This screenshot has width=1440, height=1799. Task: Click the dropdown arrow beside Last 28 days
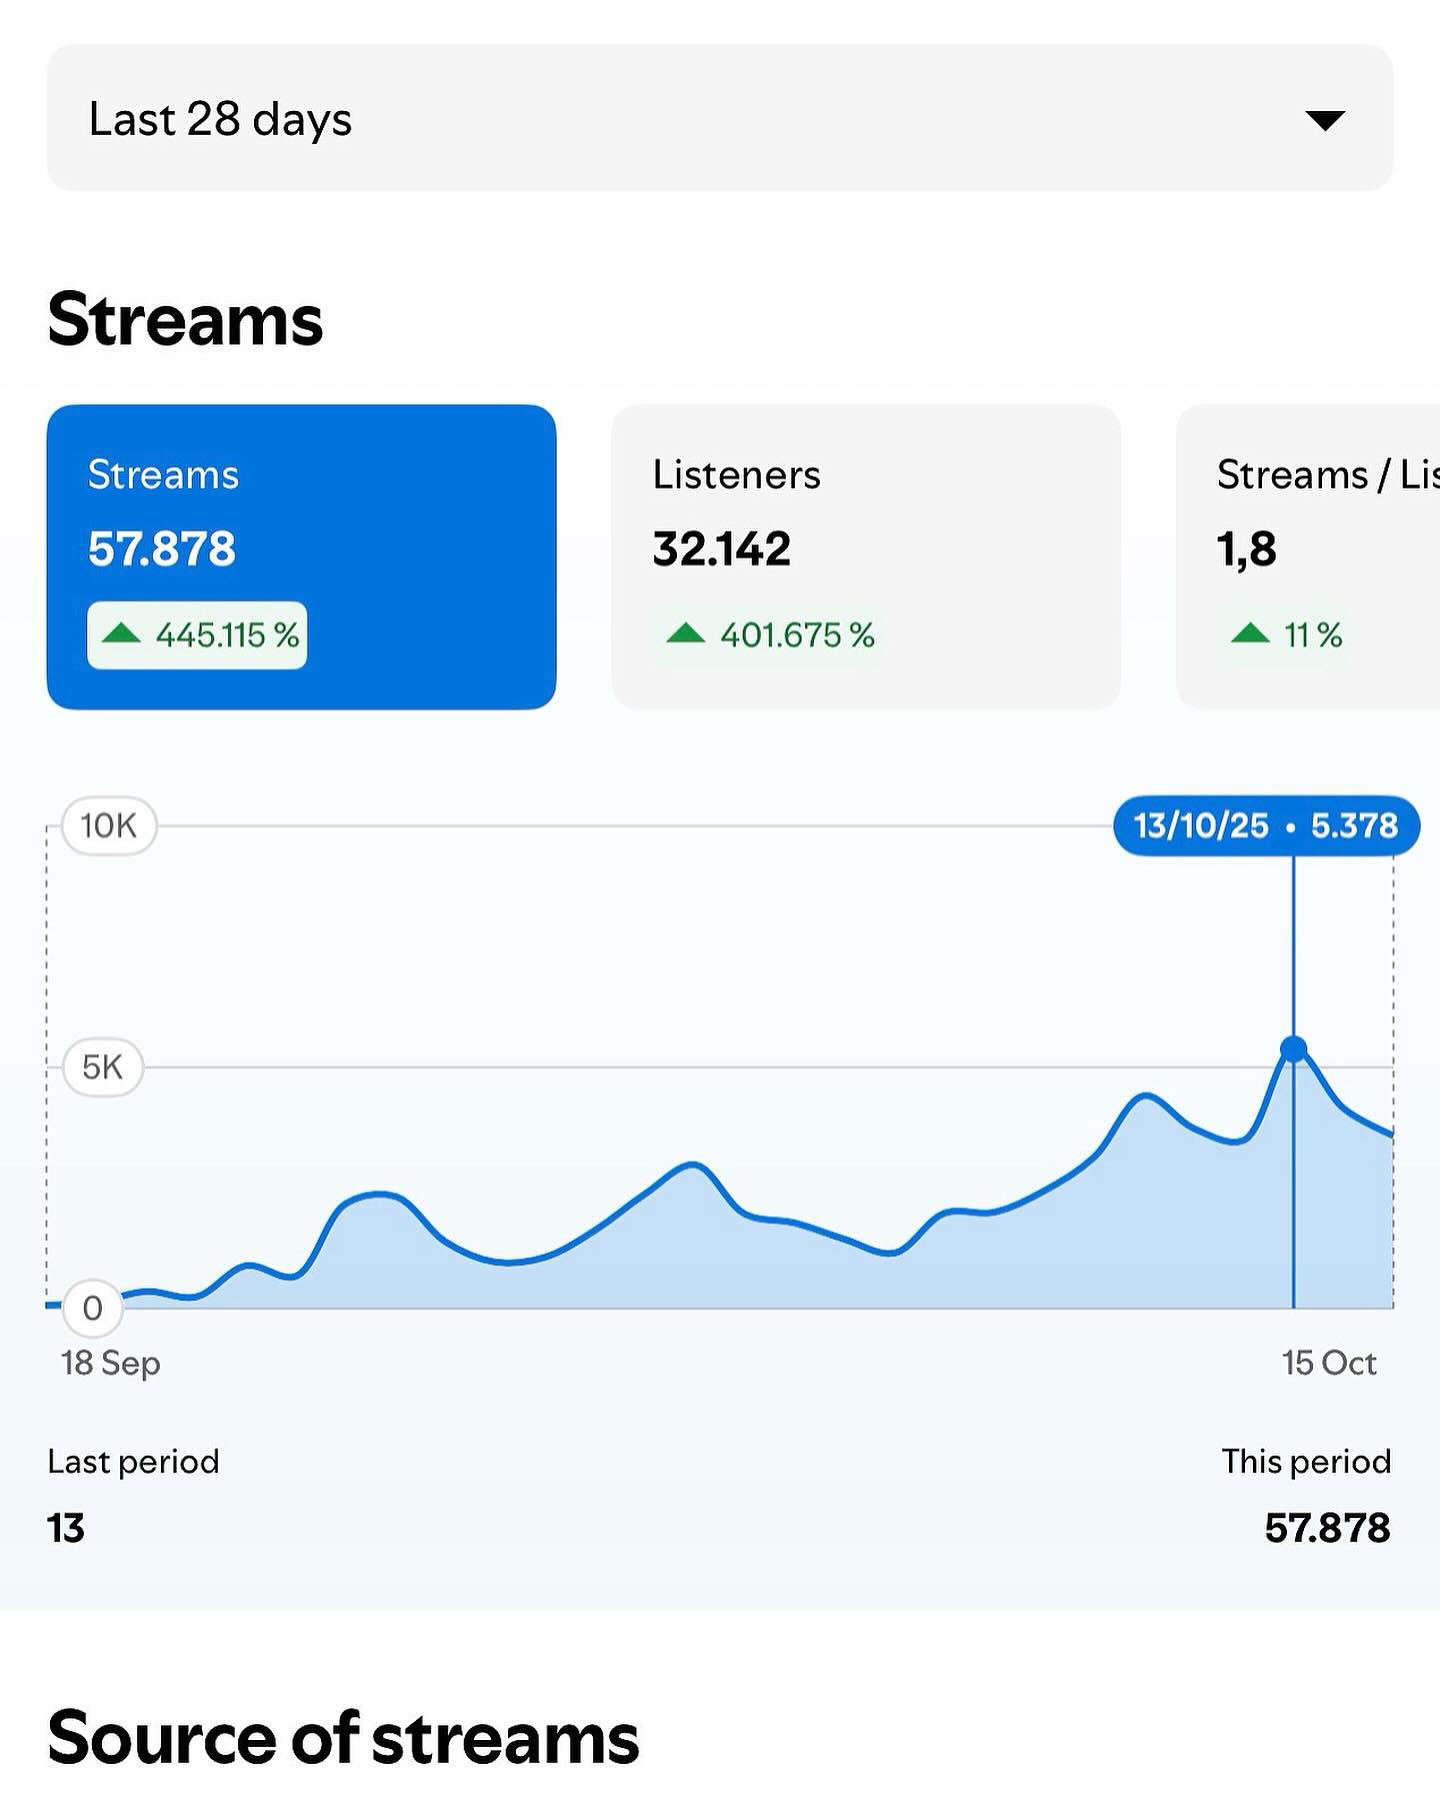tap(1325, 120)
